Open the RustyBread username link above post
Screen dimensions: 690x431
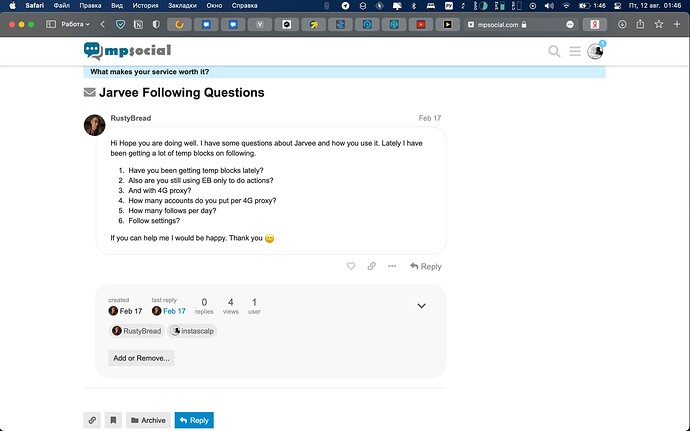131,118
